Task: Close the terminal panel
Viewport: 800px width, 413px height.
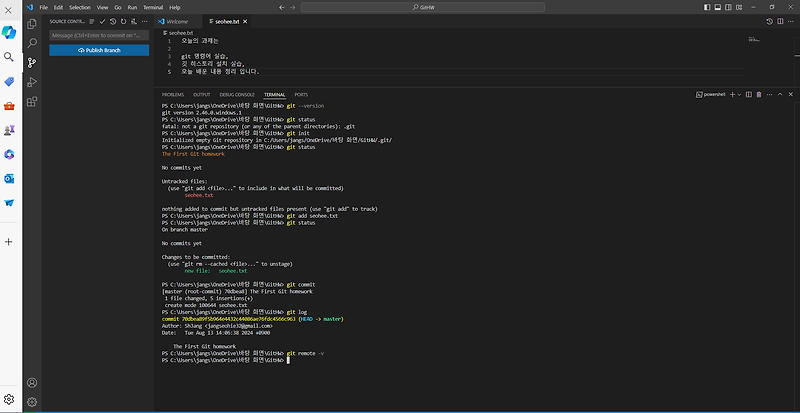Action: click(791, 94)
